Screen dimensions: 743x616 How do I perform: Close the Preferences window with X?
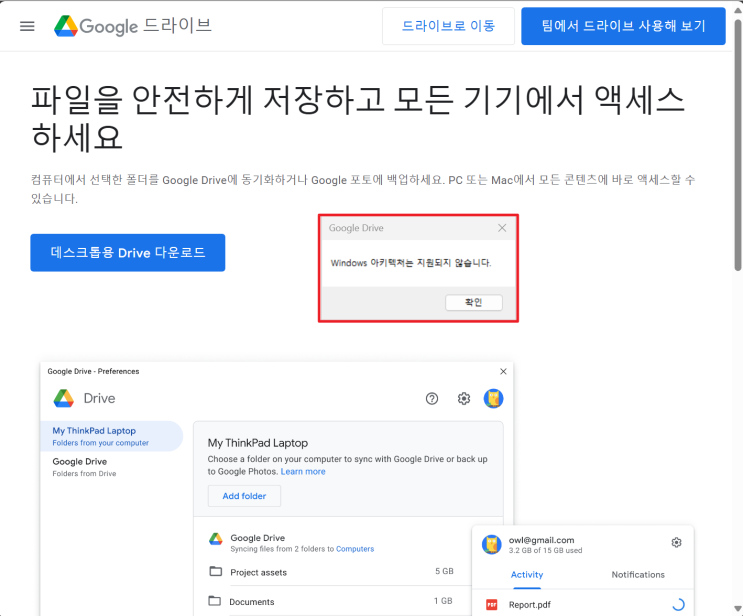(x=503, y=371)
